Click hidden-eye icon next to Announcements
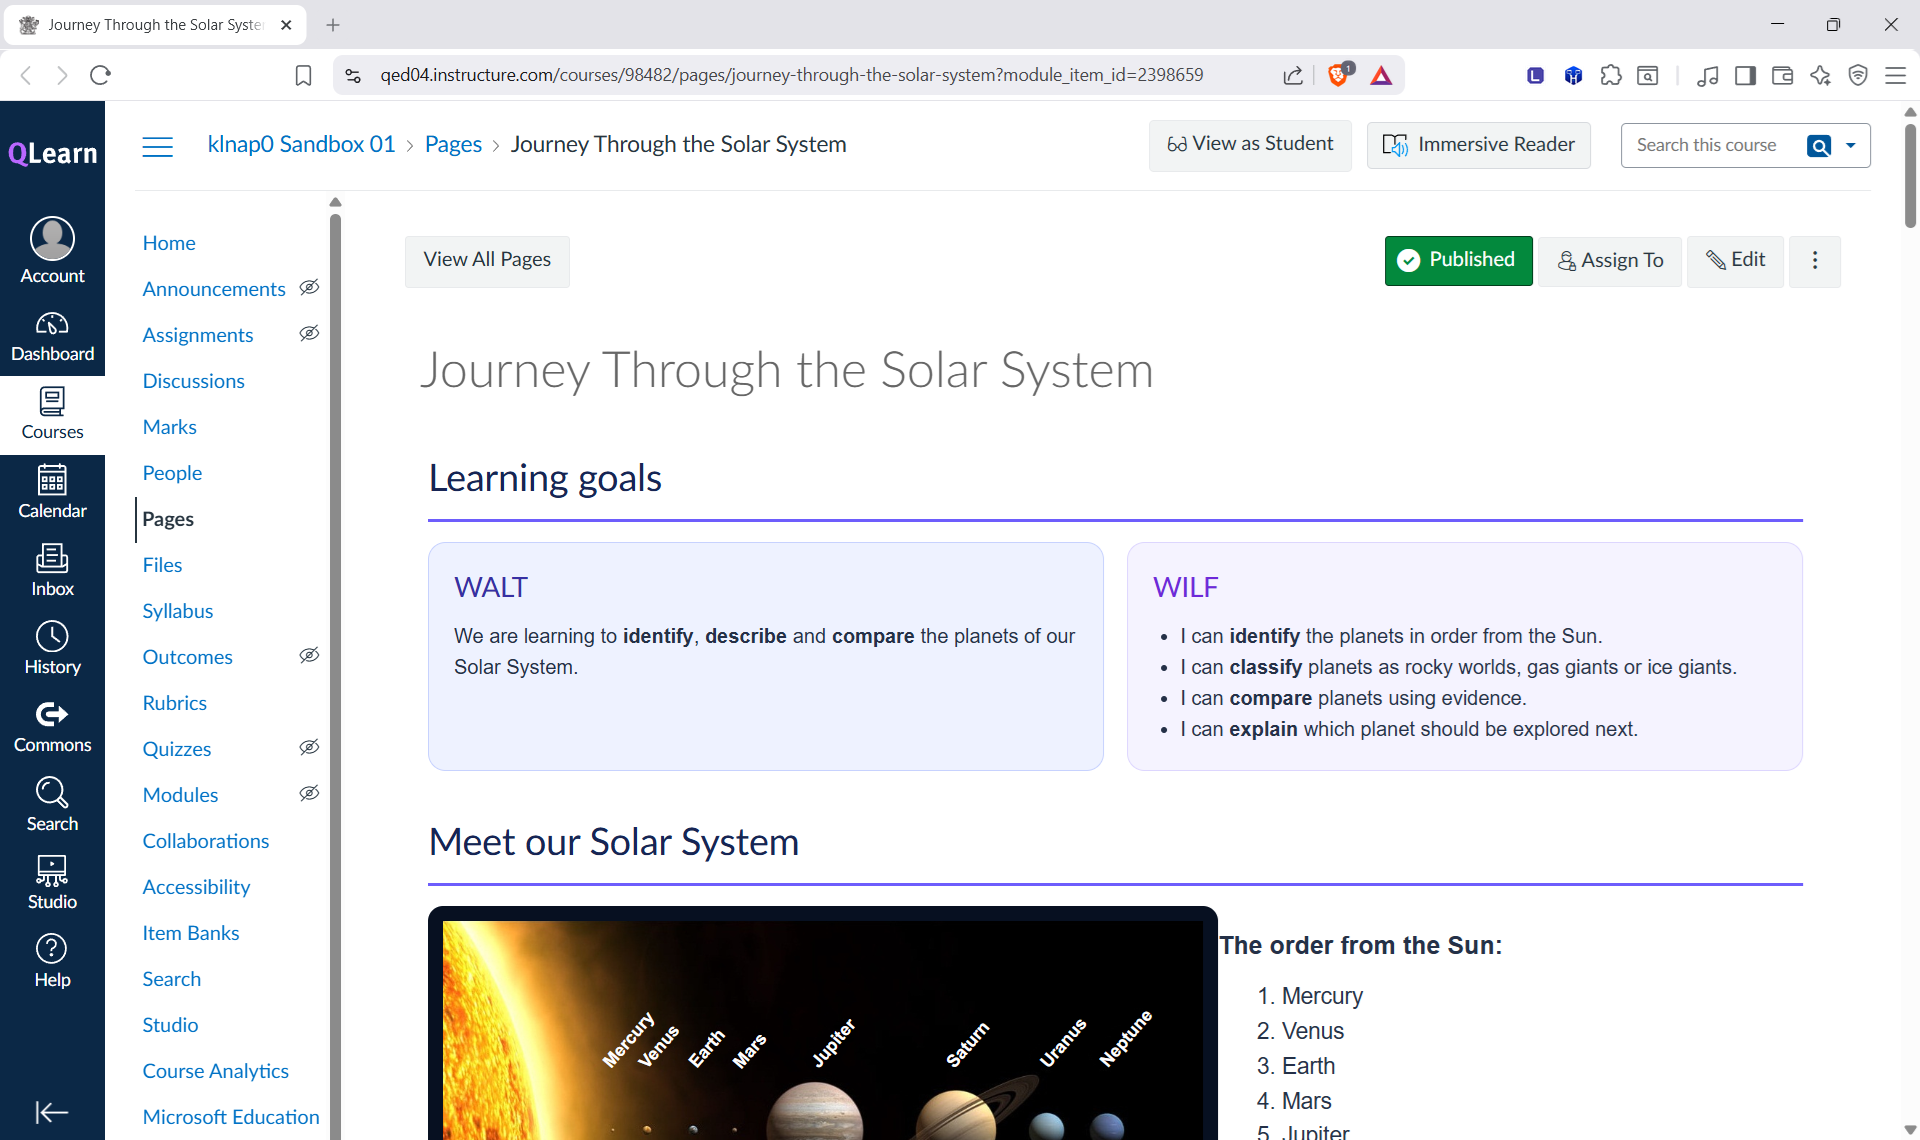Image resolution: width=1920 pixels, height=1140 pixels. 309,288
